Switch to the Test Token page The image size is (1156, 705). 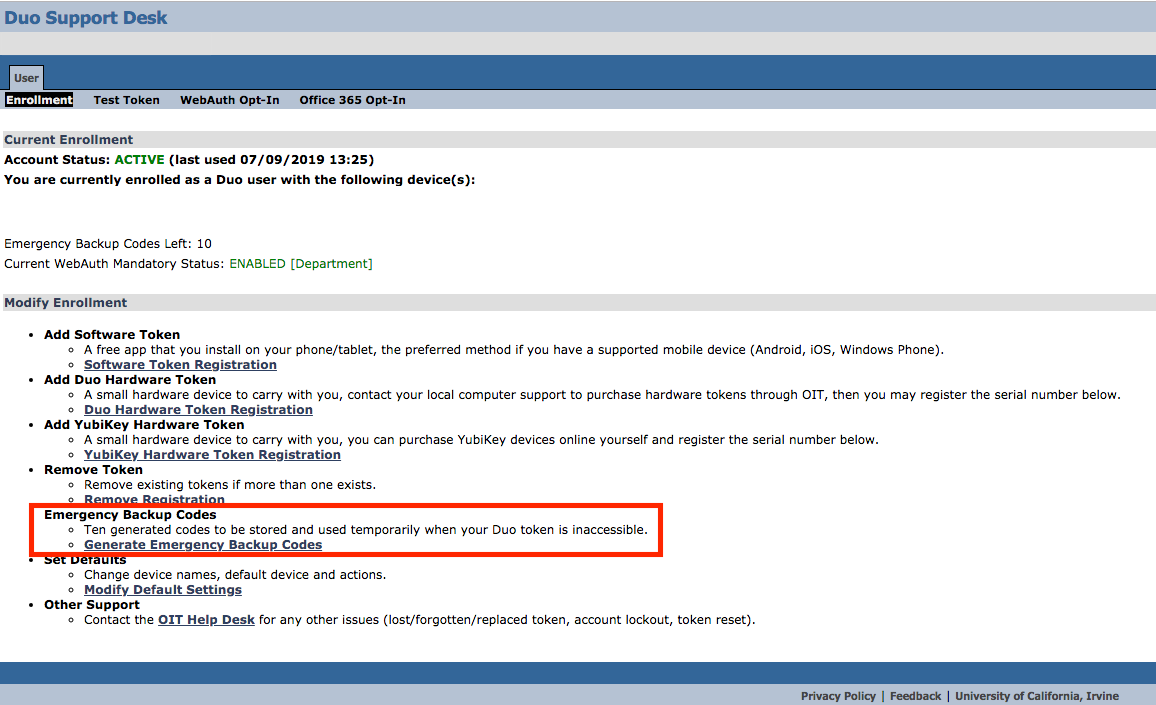click(x=126, y=100)
